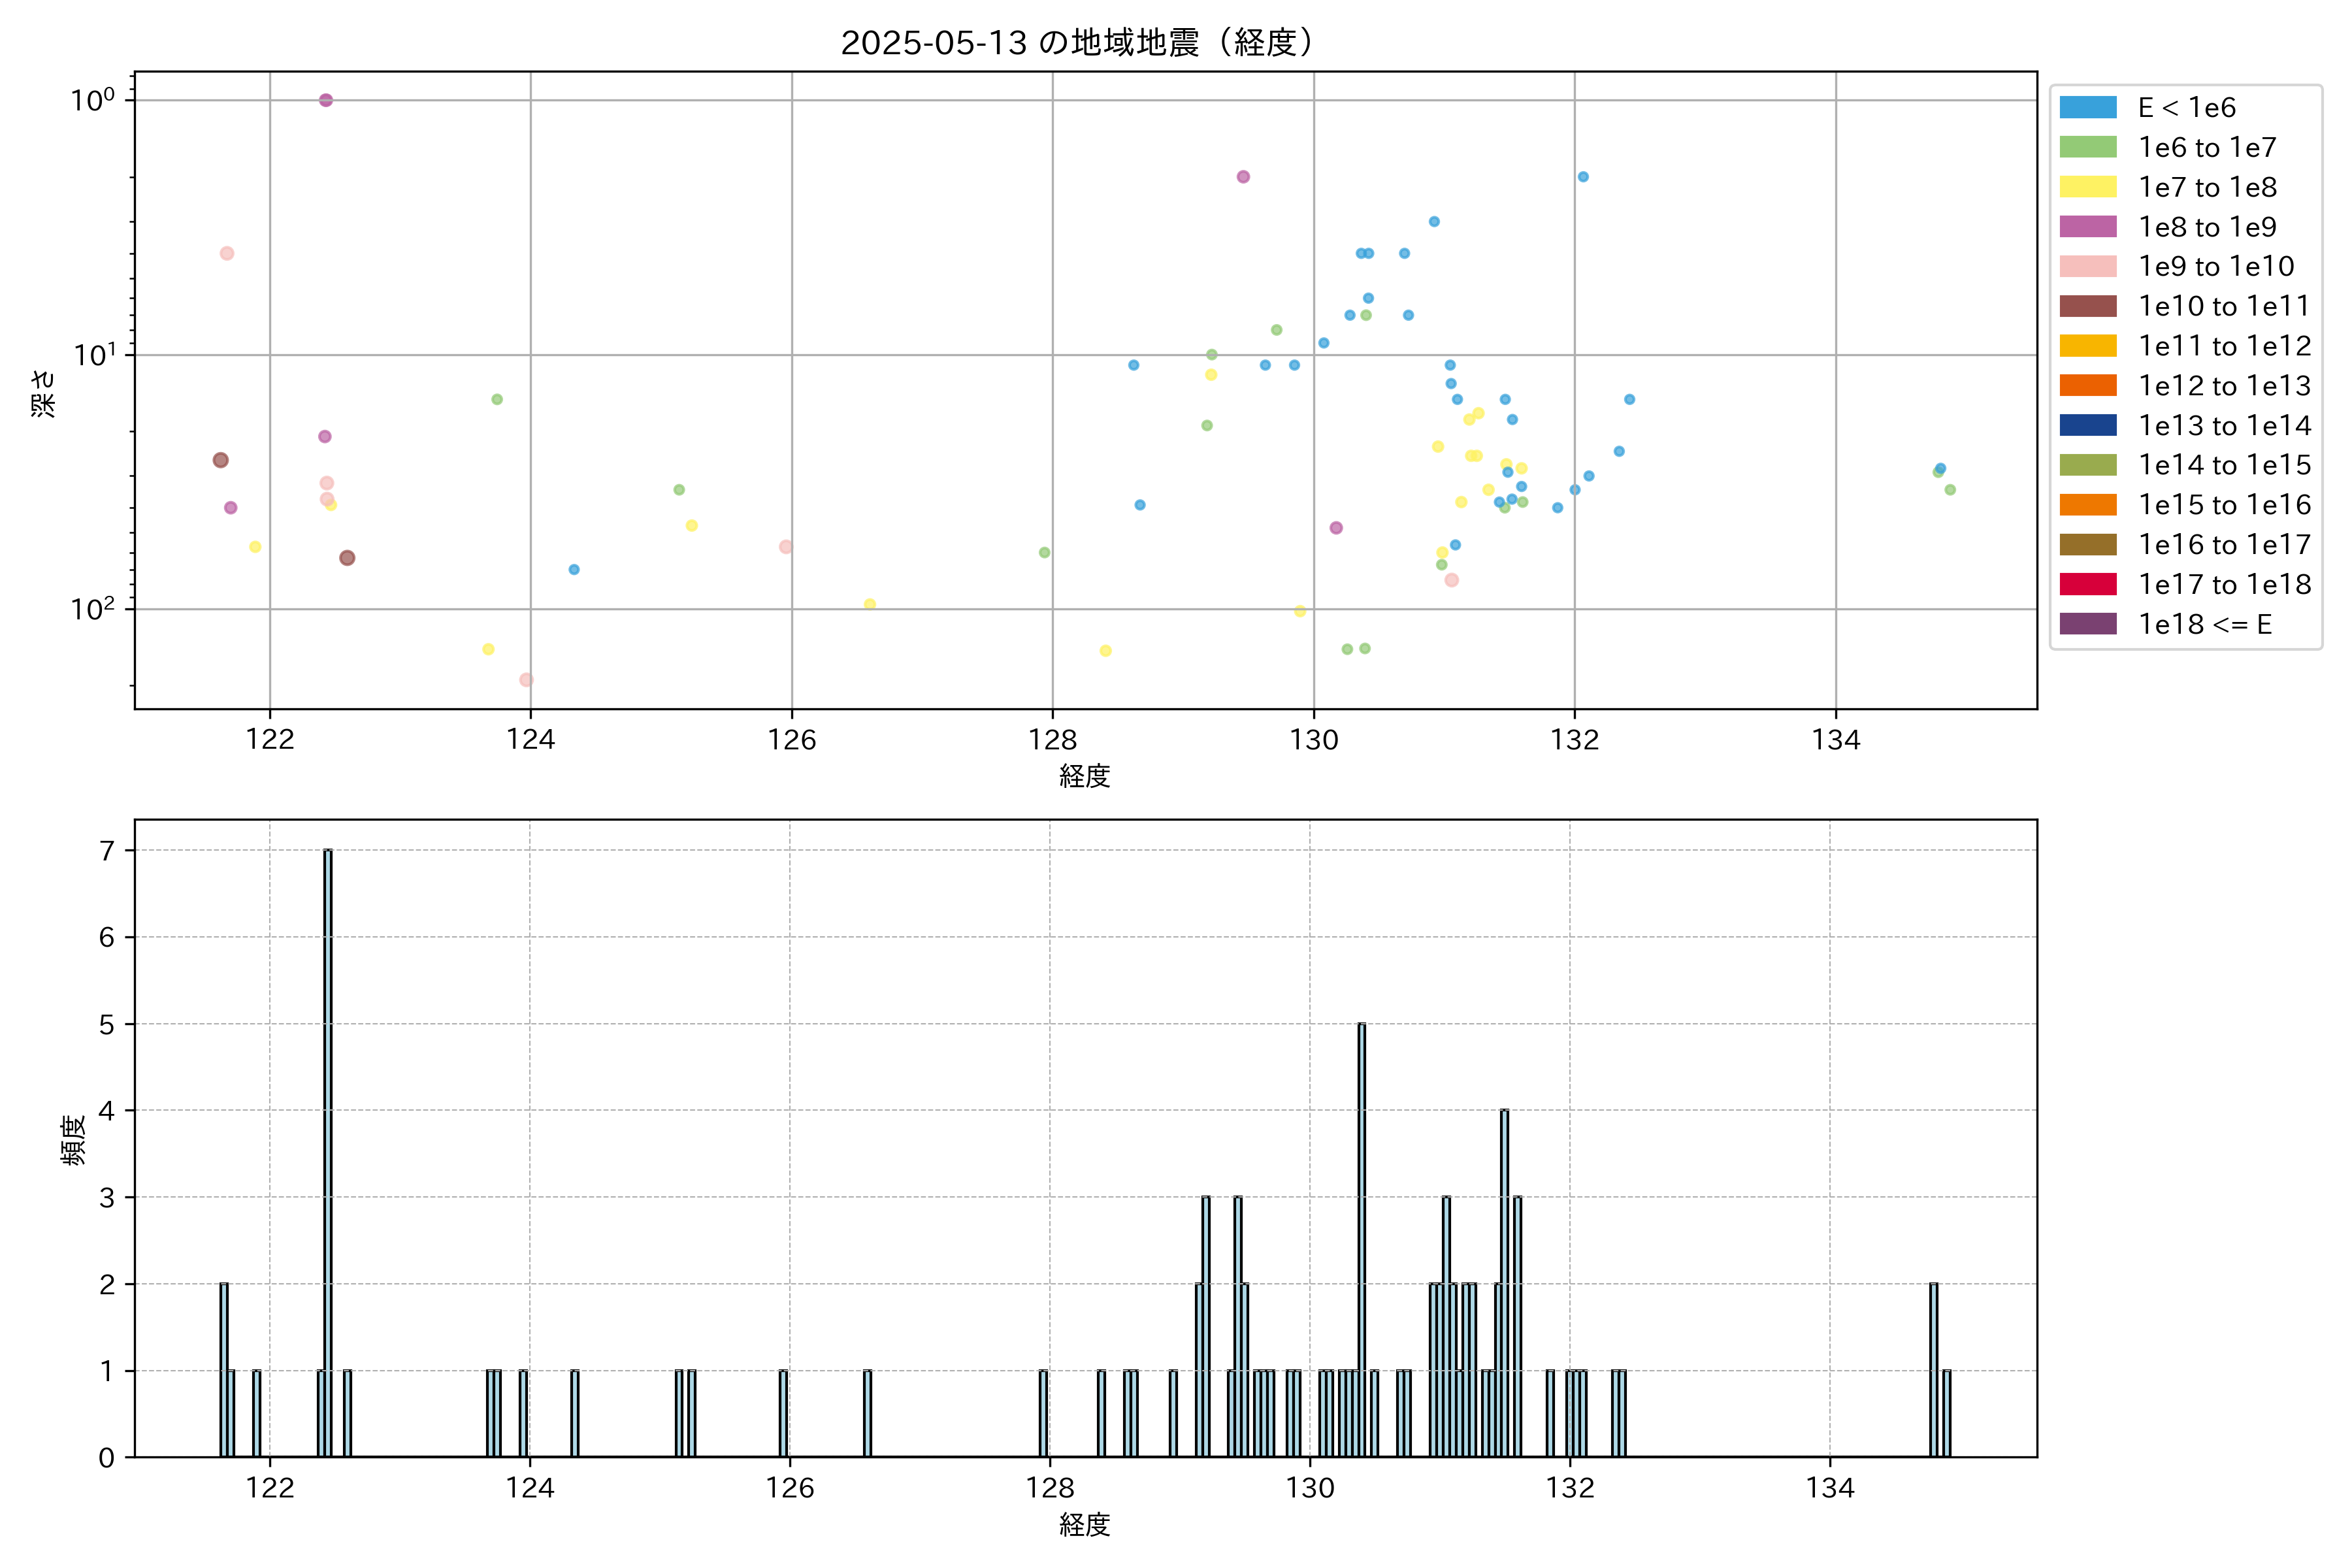Click the '経度' x-axis label under scatter plot

pyautogui.click(x=1084, y=776)
